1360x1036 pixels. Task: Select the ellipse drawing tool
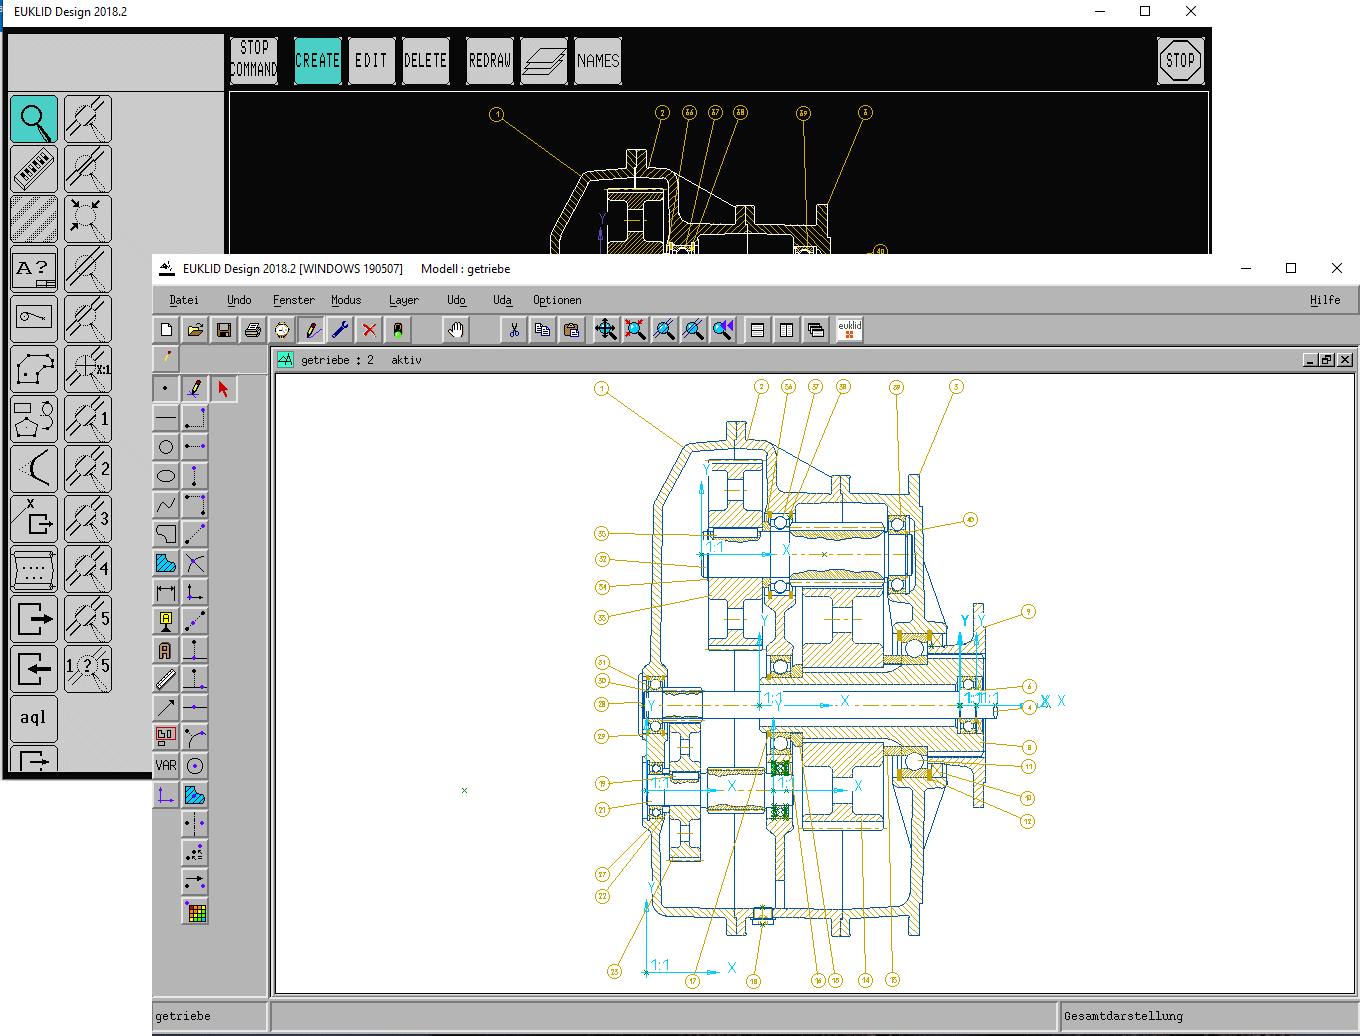click(166, 476)
